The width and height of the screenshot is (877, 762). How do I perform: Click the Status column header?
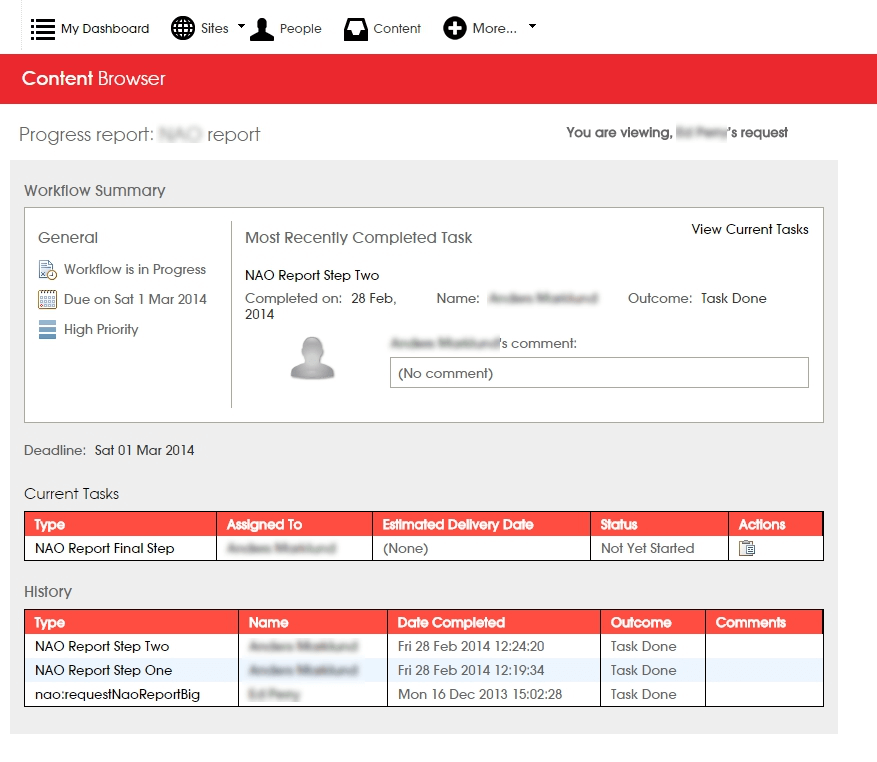[659, 524]
